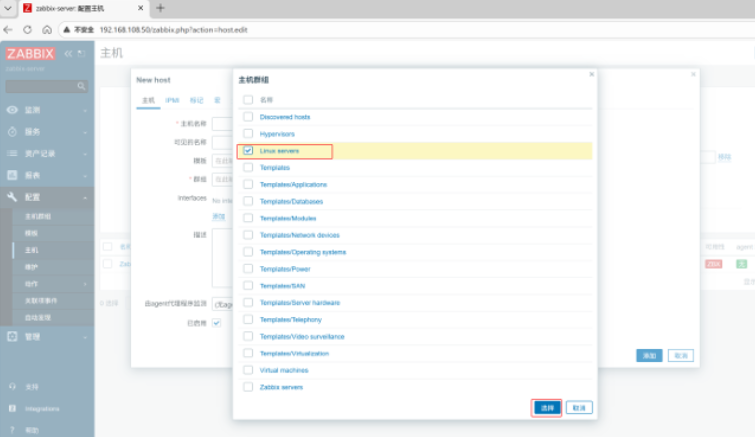Click the gear icon for 管理 menu
Viewport: 755px width, 437px height.
pos(12,336)
